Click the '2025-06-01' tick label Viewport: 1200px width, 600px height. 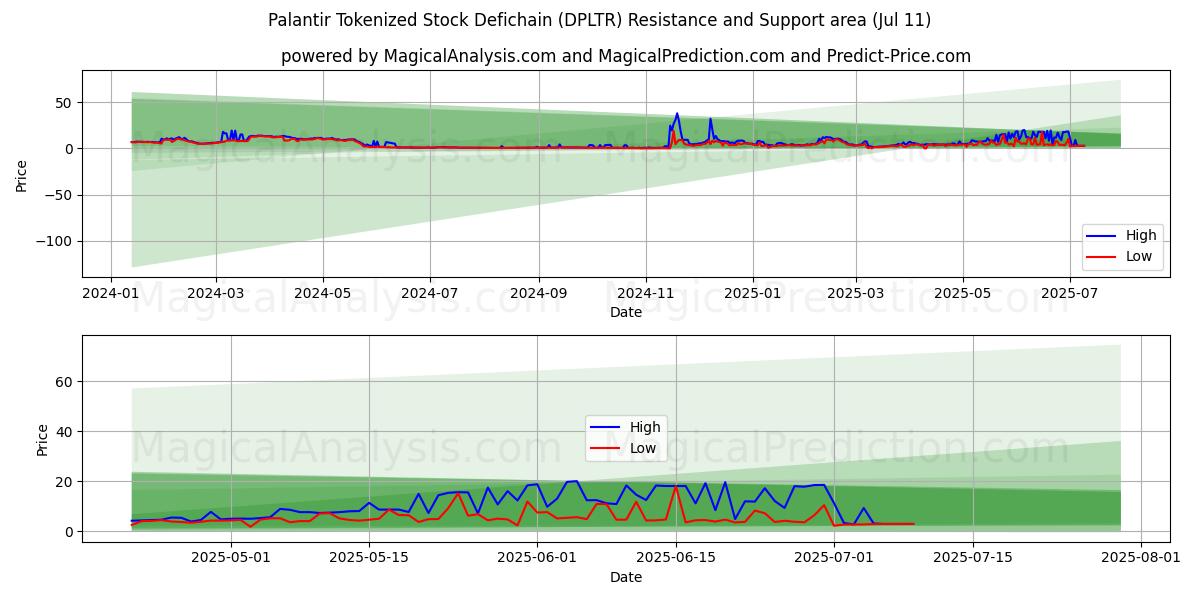pyautogui.click(x=537, y=558)
